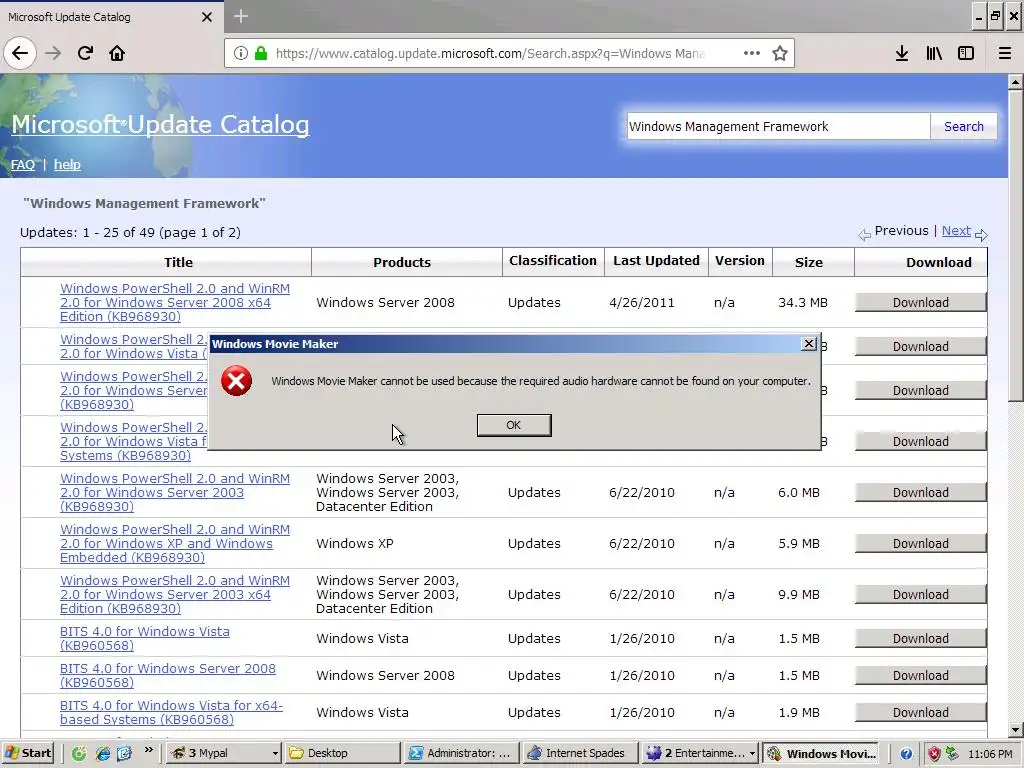The image size is (1024, 768).
Task: Sort results by Title column
Action: [x=178, y=263]
